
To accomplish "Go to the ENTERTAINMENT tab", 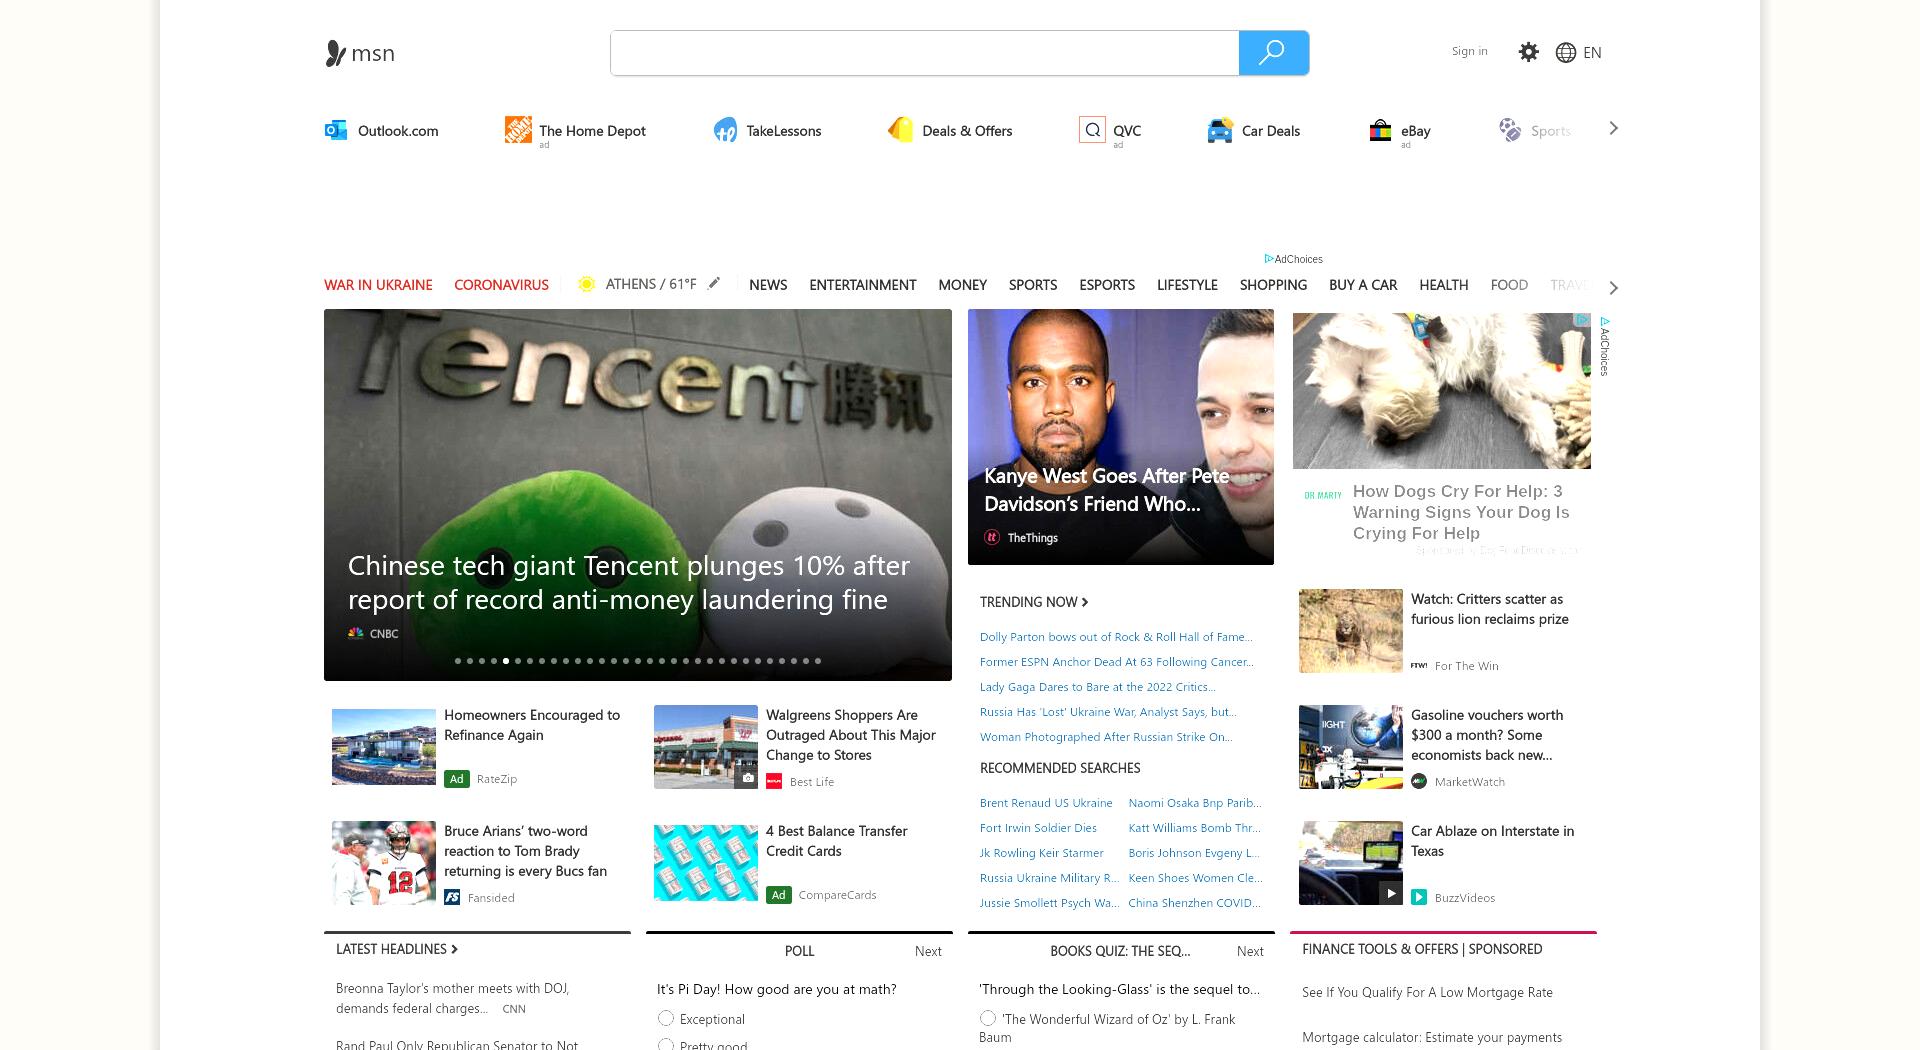I will 863,285.
